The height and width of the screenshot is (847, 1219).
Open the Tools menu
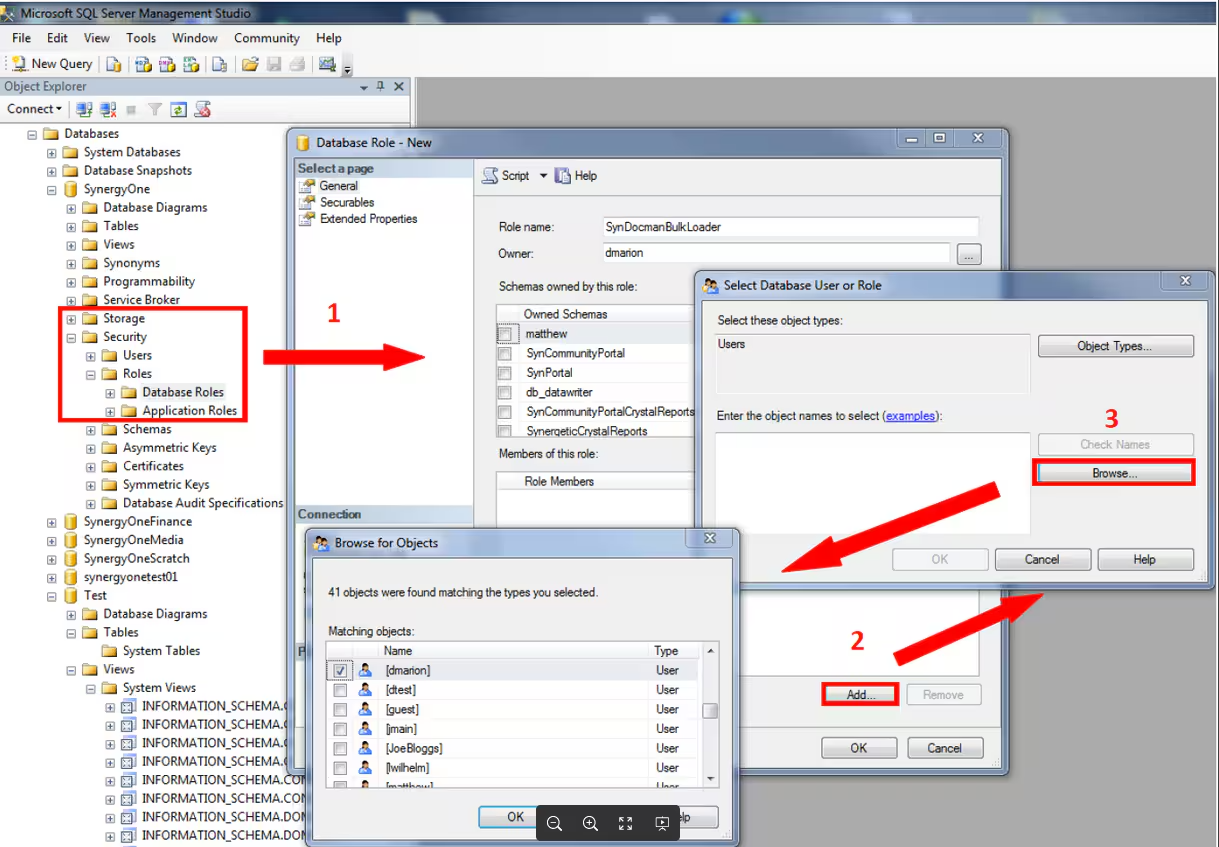[x=141, y=38]
